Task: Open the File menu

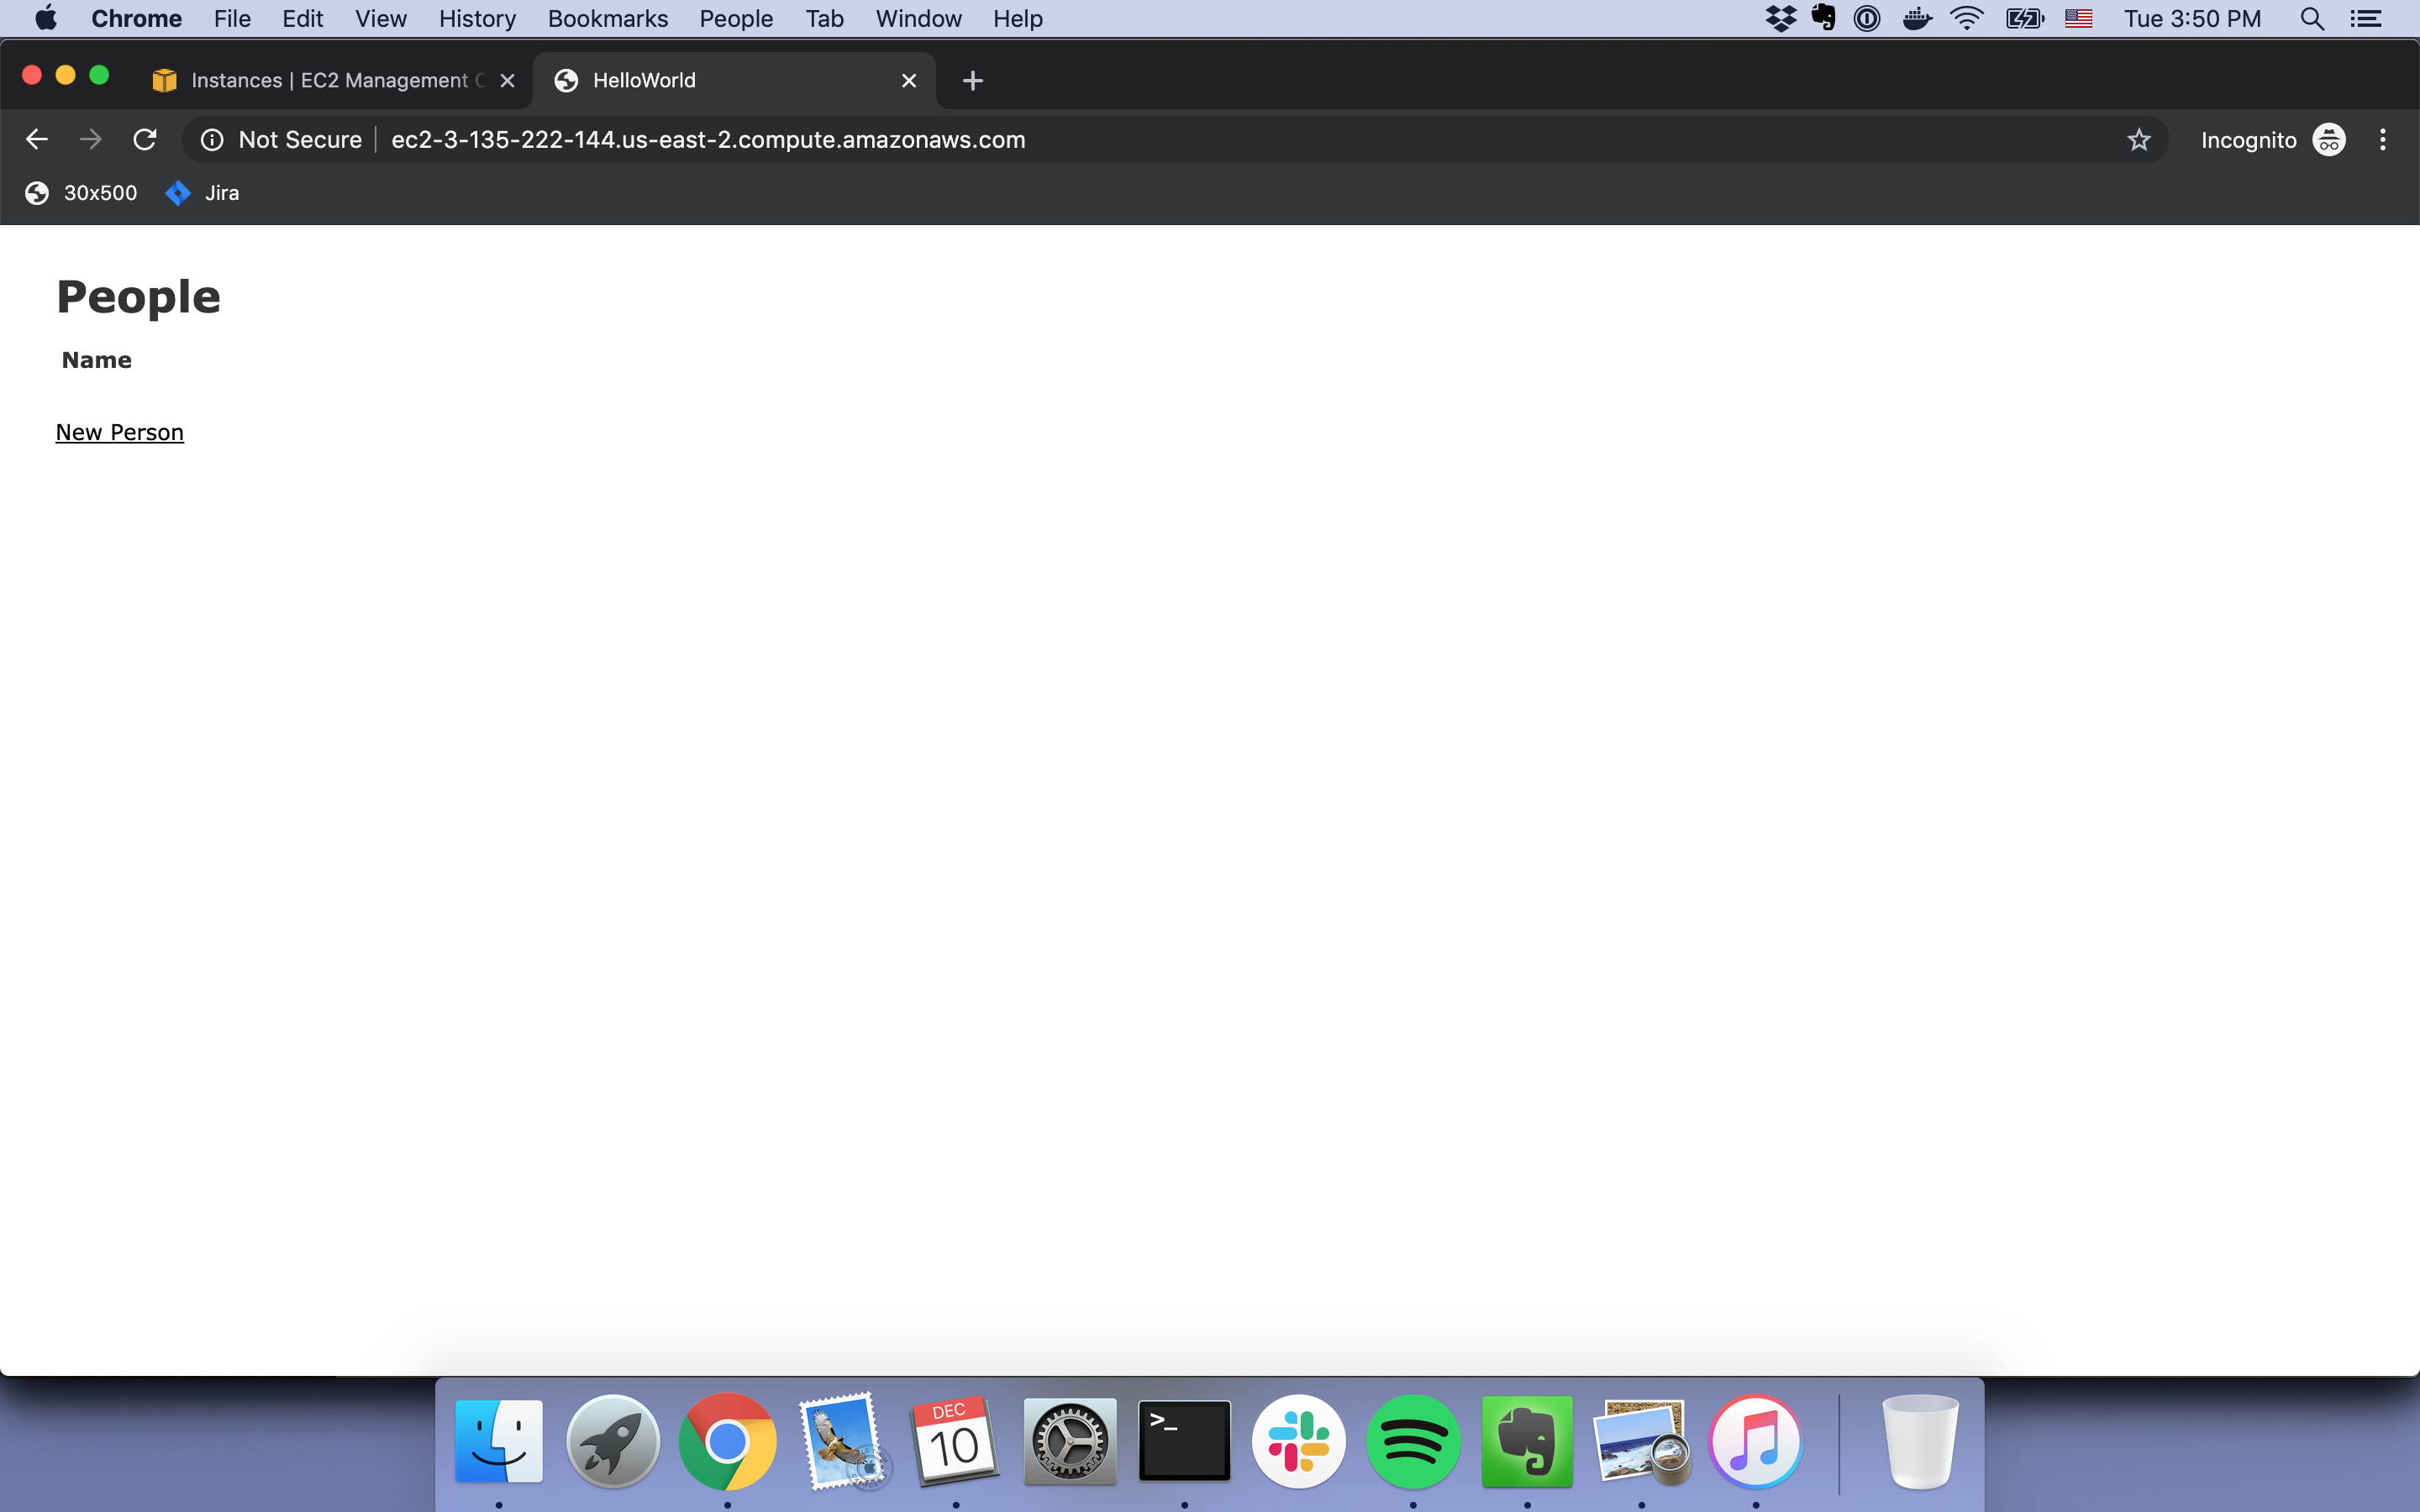Action: [x=232, y=18]
